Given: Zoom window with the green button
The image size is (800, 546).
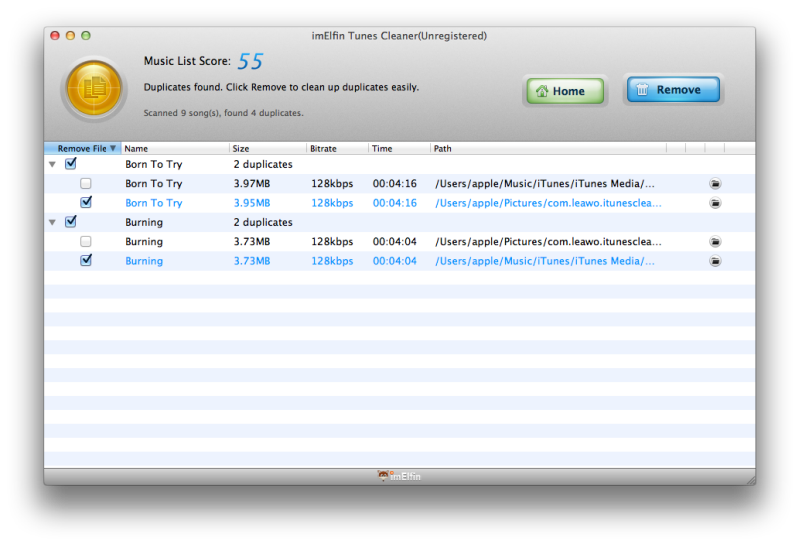Looking at the screenshot, I should click(x=86, y=35).
